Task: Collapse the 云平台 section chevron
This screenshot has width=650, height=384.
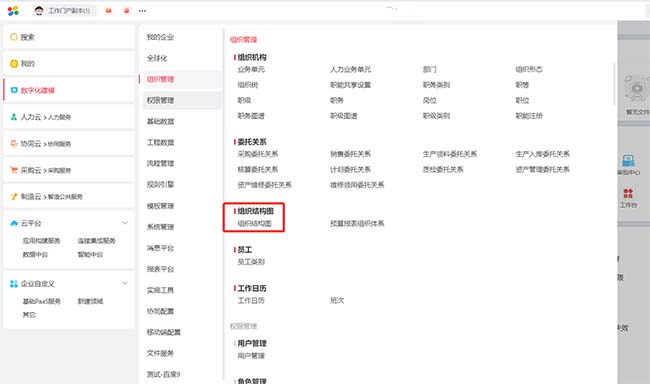Action: point(125,223)
